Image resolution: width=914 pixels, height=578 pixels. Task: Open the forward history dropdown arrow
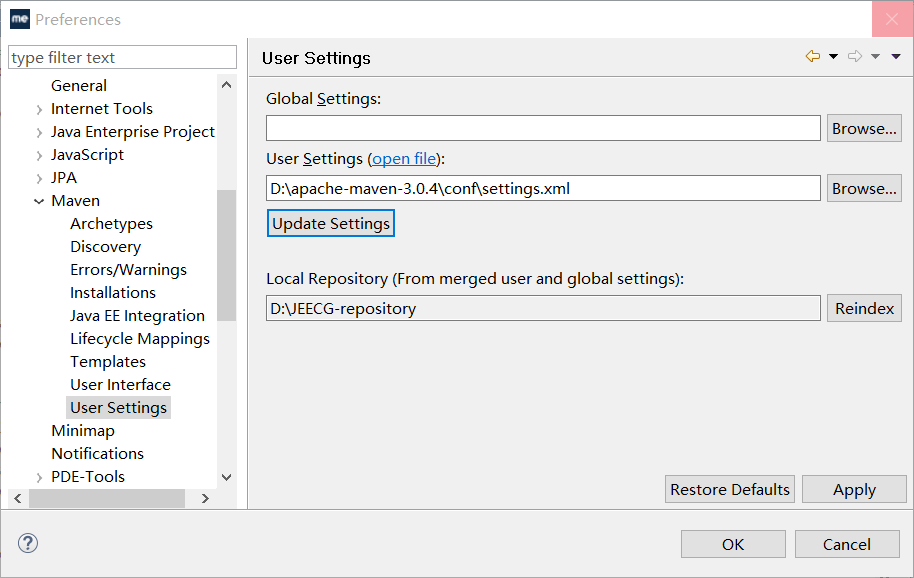876,57
